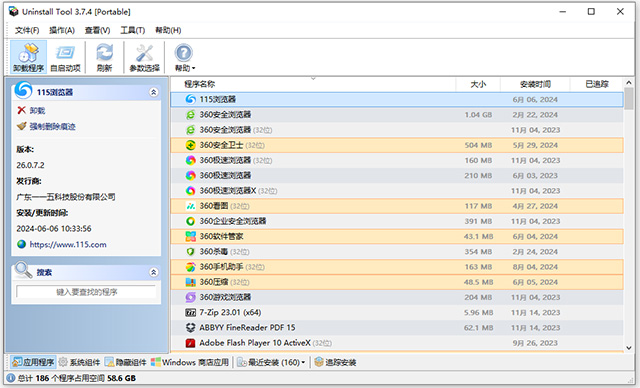This screenshot has width=640, height=388.
Task: Click the info icon in the status bar
Action: (11, 378)
